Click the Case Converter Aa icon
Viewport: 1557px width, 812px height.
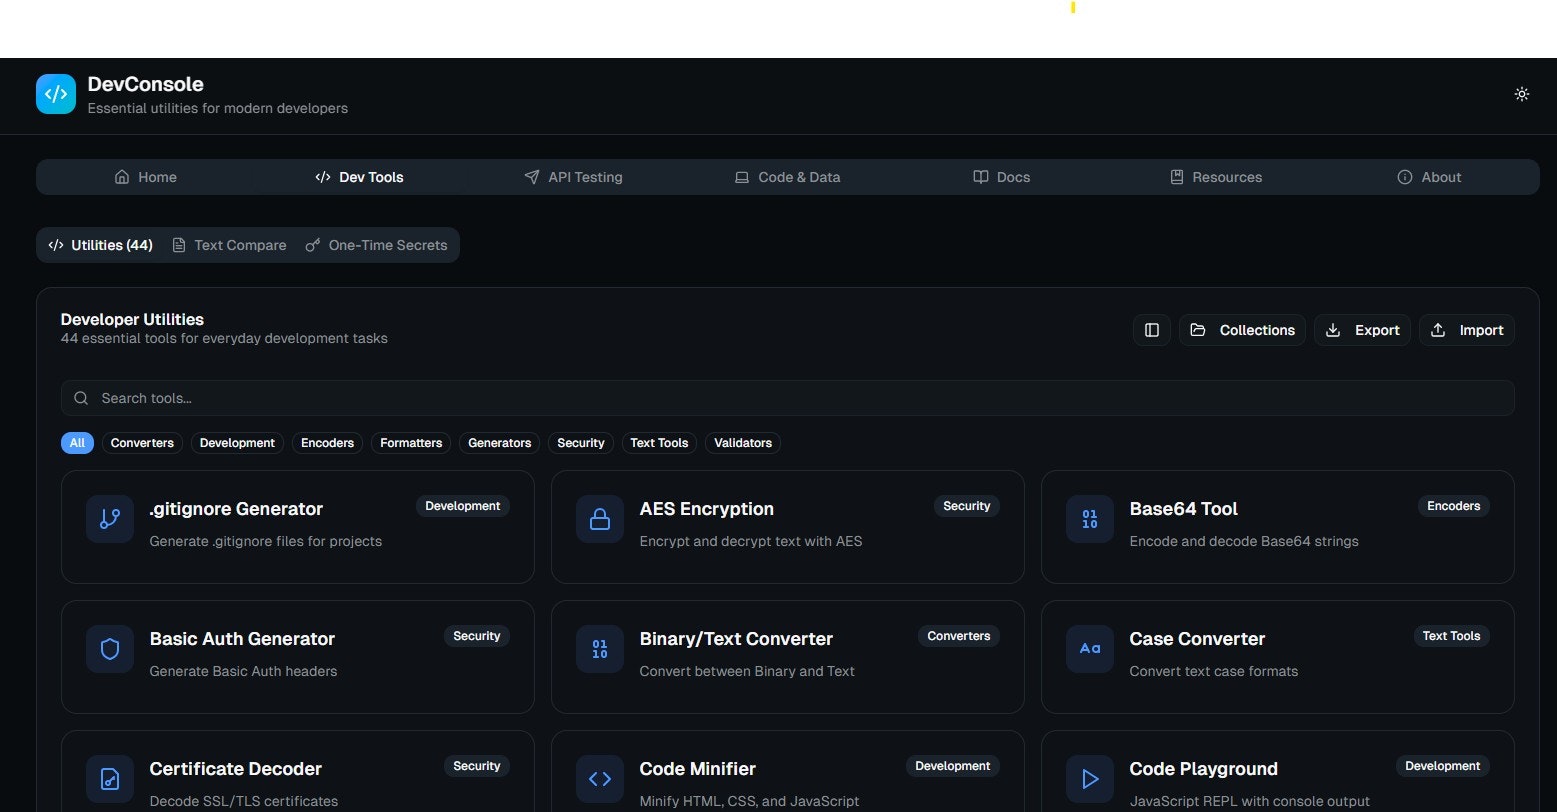(x=1089, y=649)
